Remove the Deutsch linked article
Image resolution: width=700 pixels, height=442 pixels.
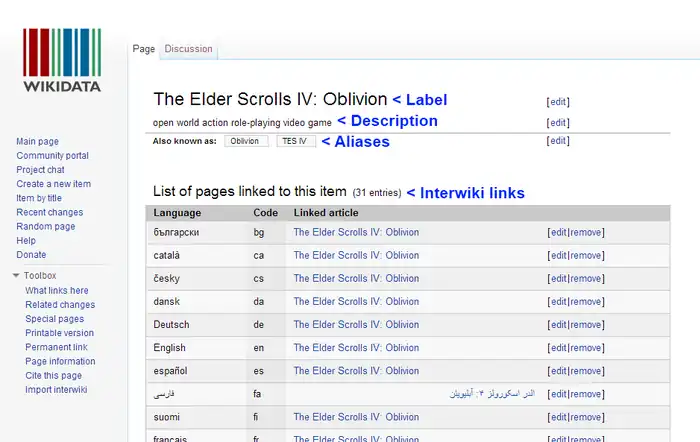coord(586,325)
